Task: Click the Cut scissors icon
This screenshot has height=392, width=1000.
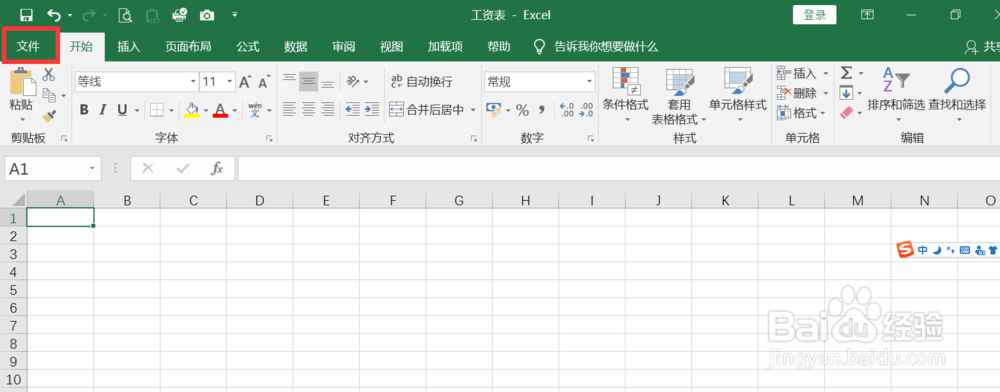Action: click(x=48, y=75)
